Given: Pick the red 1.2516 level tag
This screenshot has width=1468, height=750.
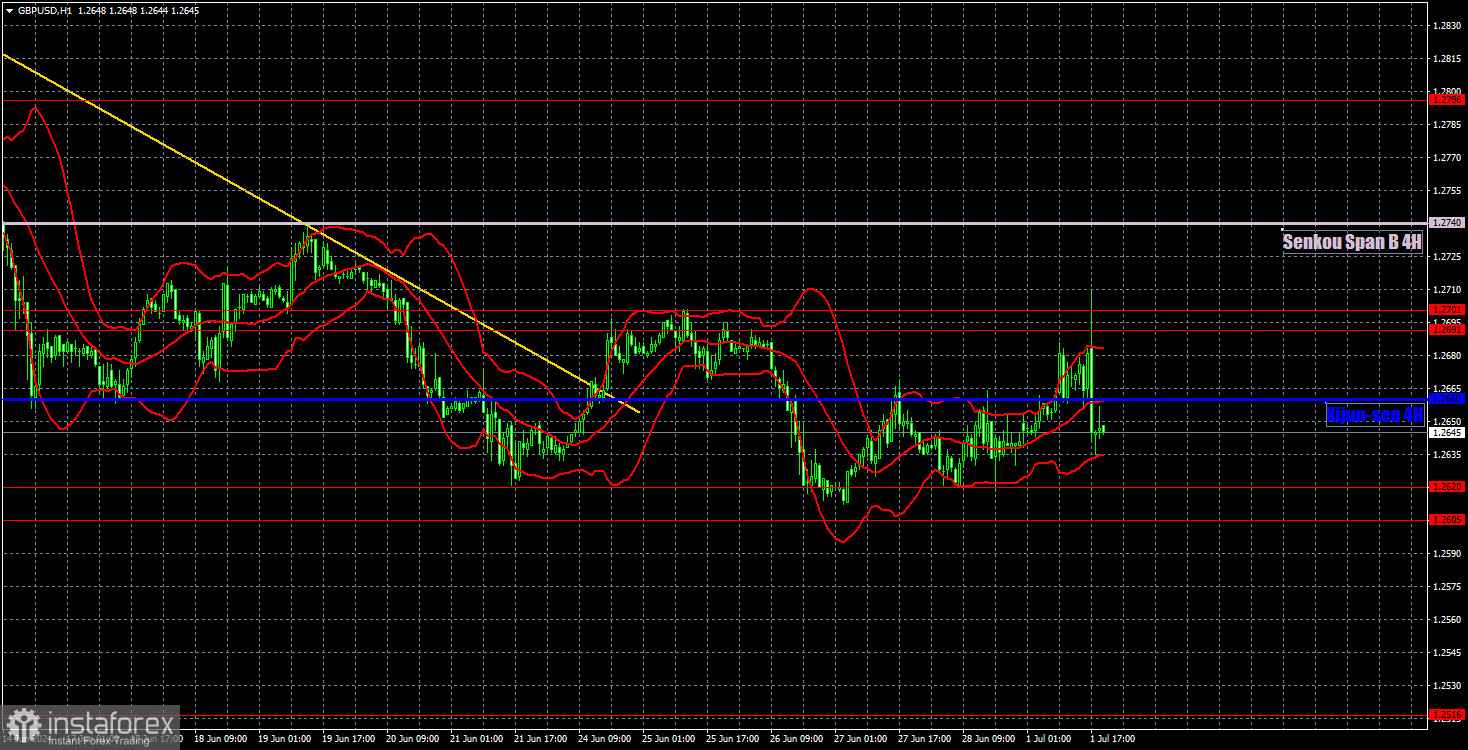Looking at the screenshot, I should [x=1446, y=715].
